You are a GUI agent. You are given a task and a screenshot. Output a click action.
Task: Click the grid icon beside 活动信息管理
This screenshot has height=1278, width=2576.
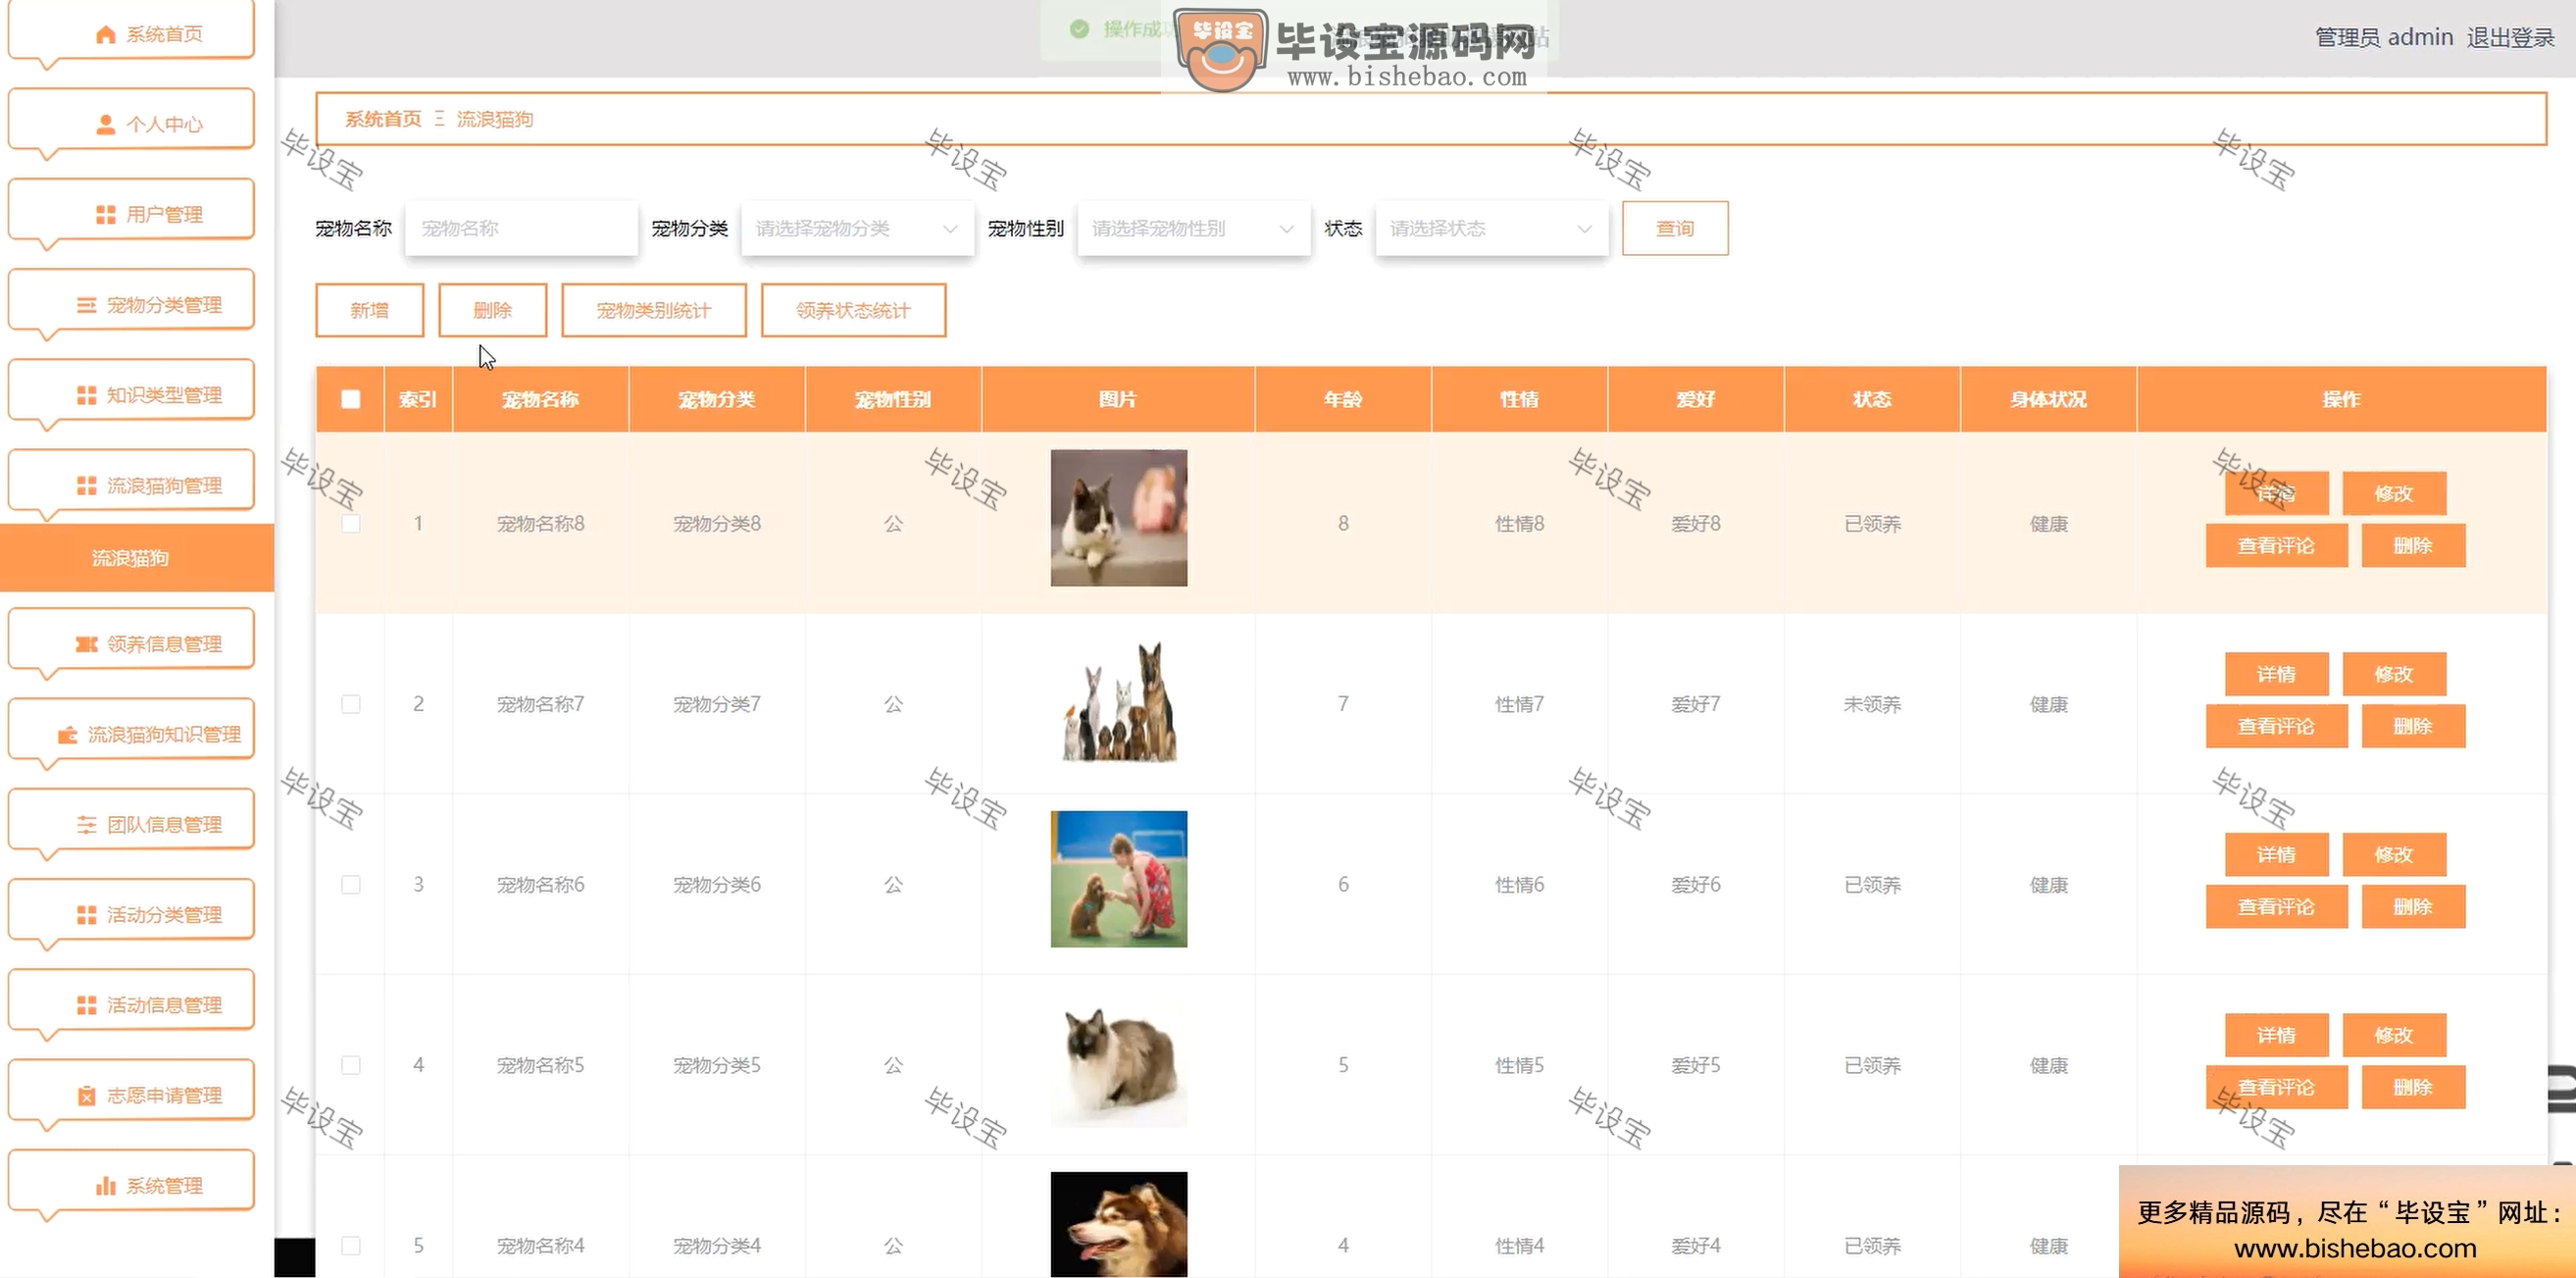pyautogui.click(x=87, y=1005)
